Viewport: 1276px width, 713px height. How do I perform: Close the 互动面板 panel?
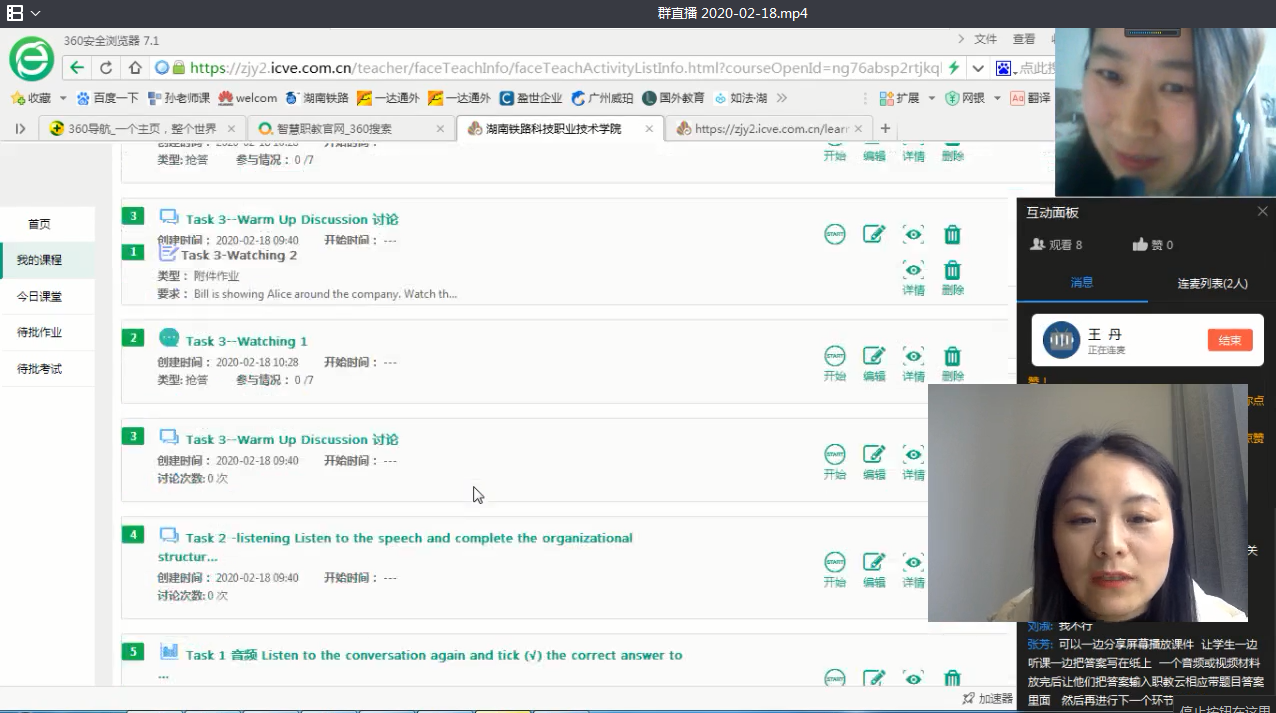[x=1262, y=212]
